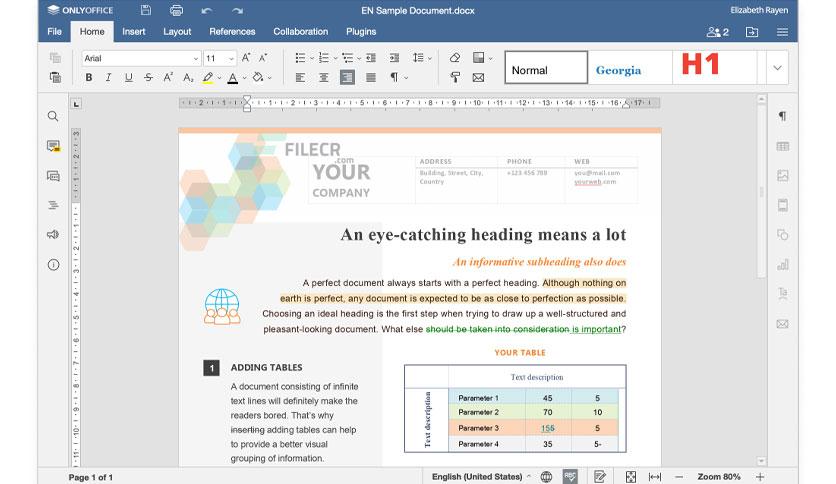The height and width of the screenshot is (484, 836).
Task: Center align the text
Action: click(324, 78)
